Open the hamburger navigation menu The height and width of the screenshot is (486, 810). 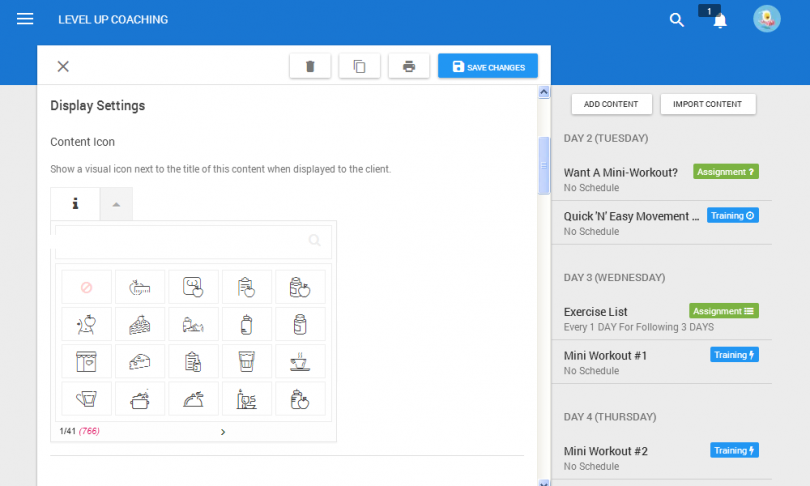(x=25, y=19)
